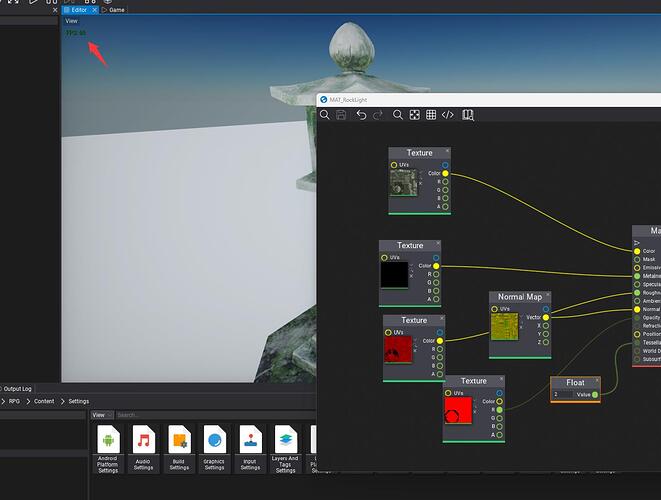Switch to the Game tab
Image resolution: width=661 pixels, height=500 pixels.
pos(113,10)
